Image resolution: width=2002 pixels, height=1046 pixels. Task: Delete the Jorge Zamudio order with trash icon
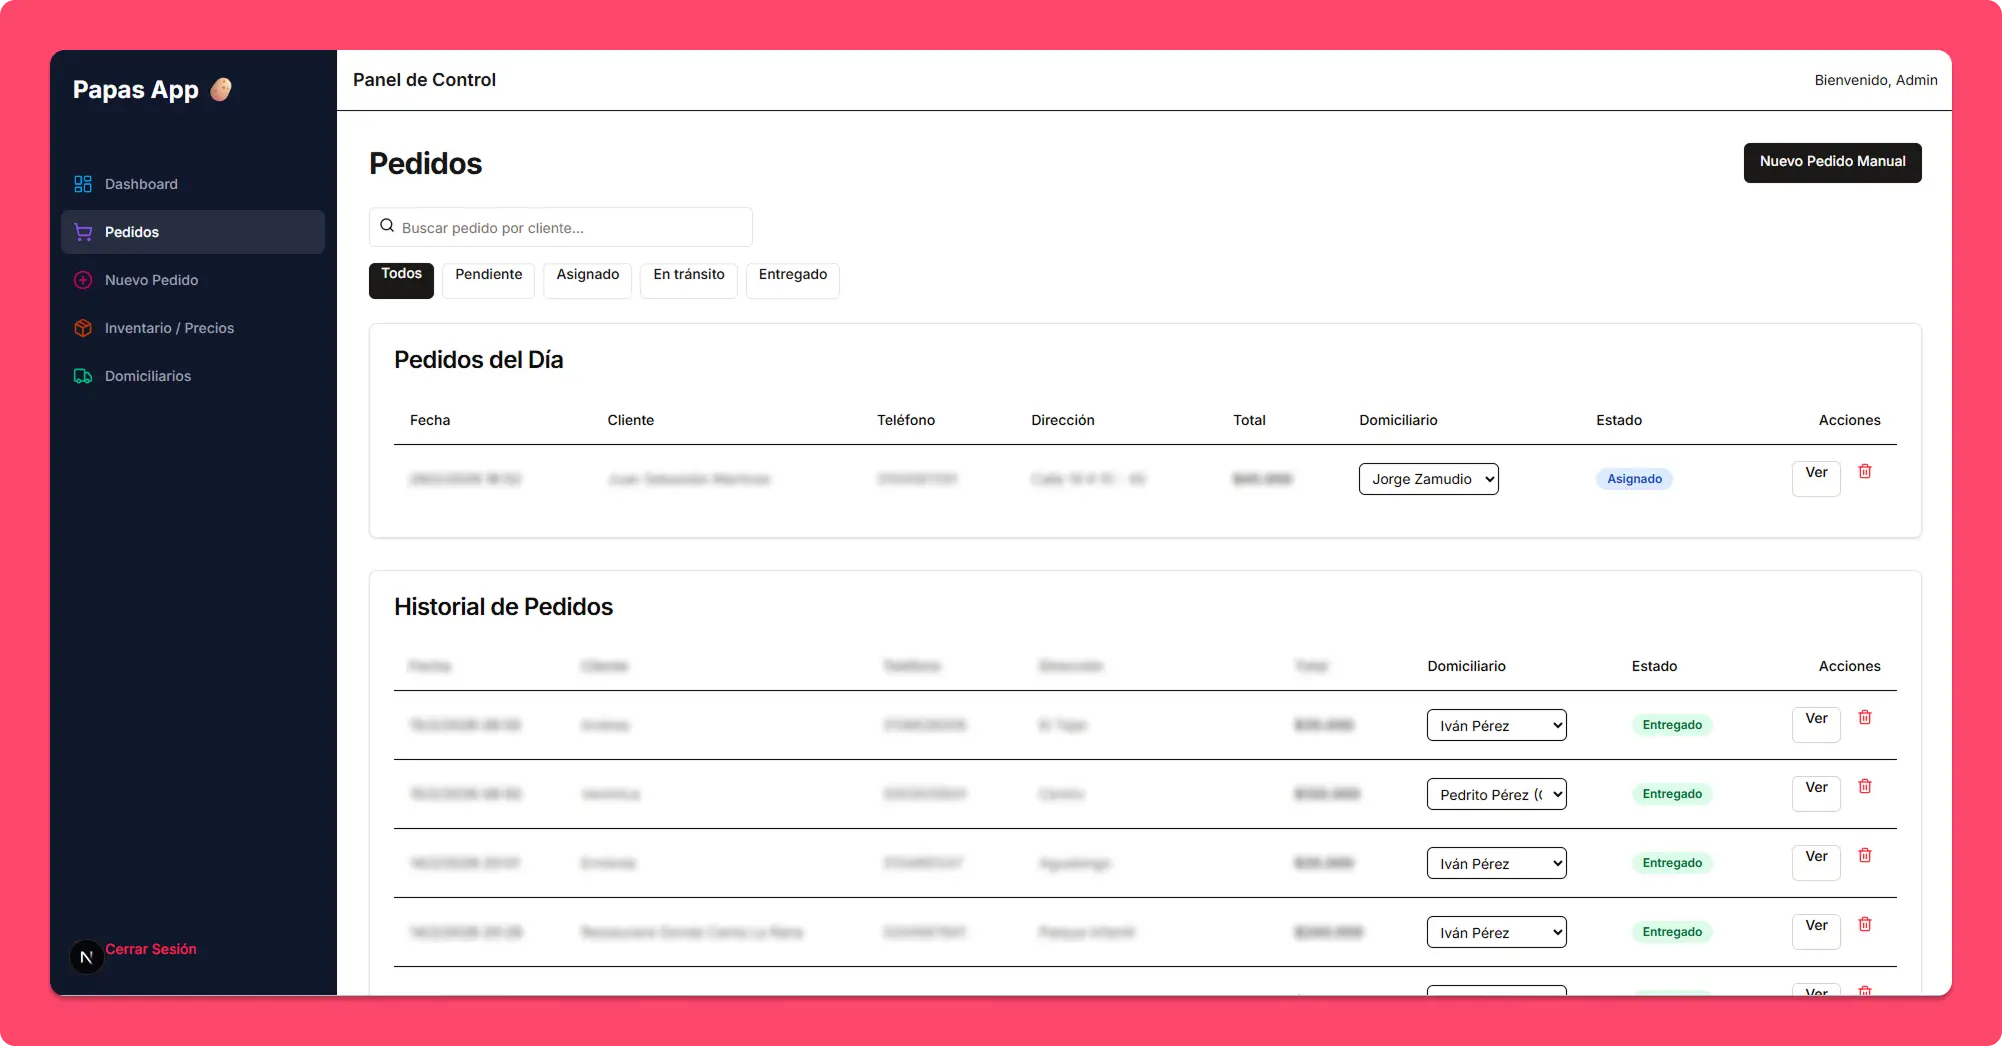coord(1864,471)
